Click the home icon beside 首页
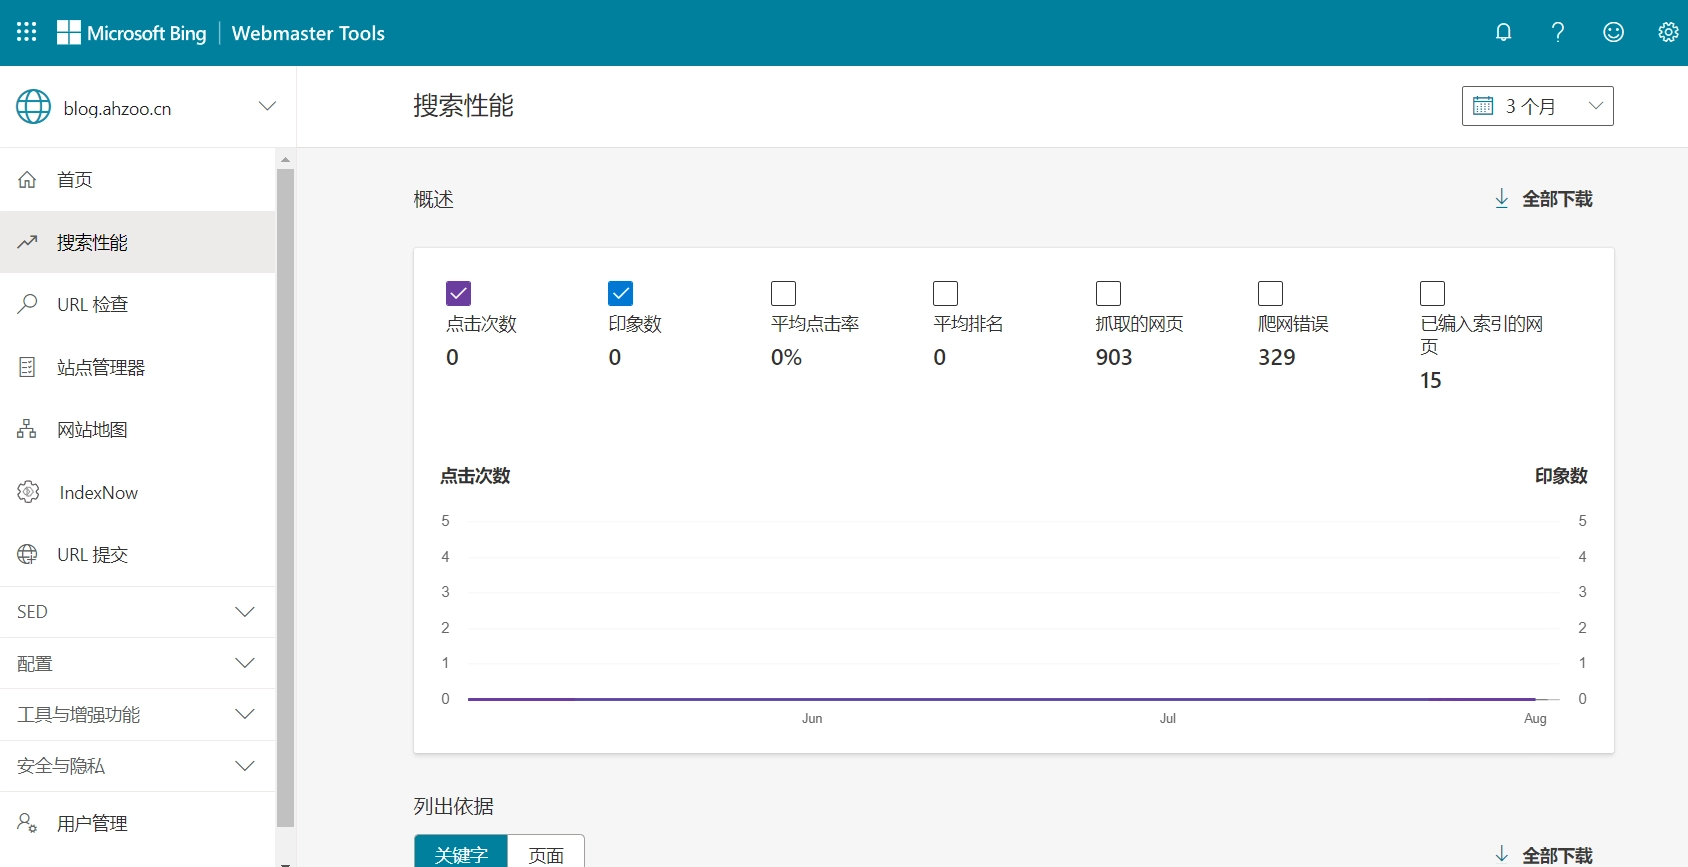Viewport: 1688px width, 867px height. point(27,180)
